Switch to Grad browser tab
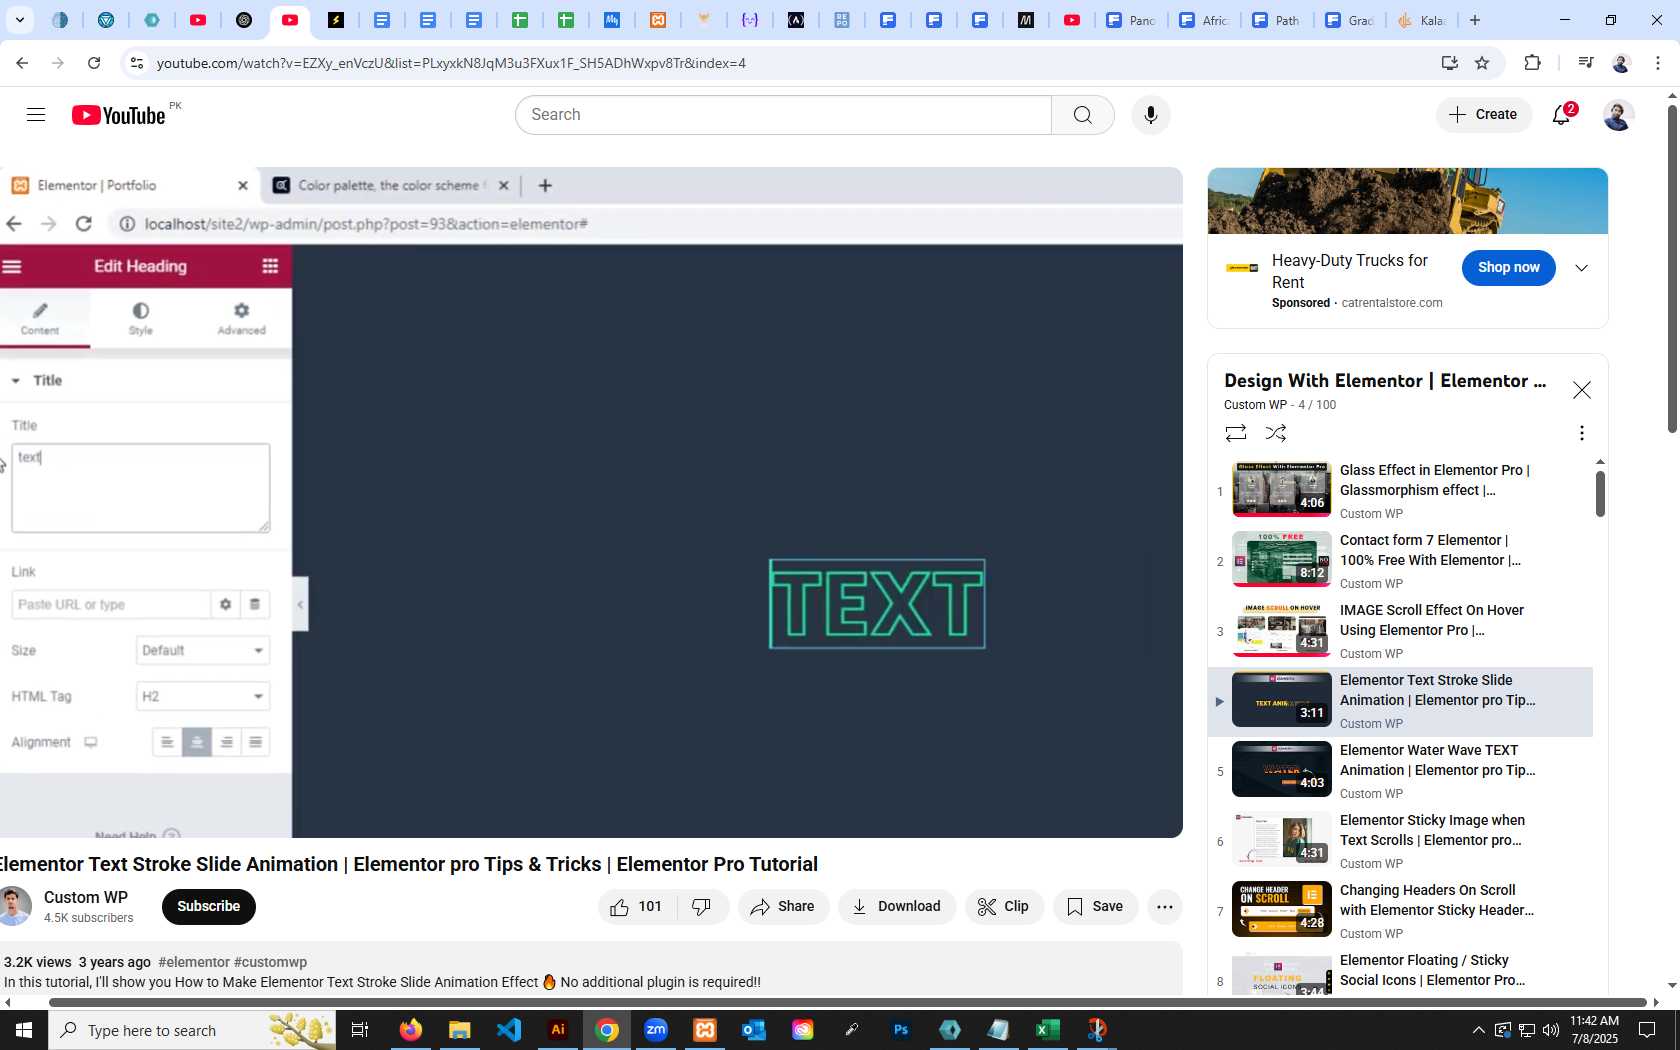 pos(1350,20)
